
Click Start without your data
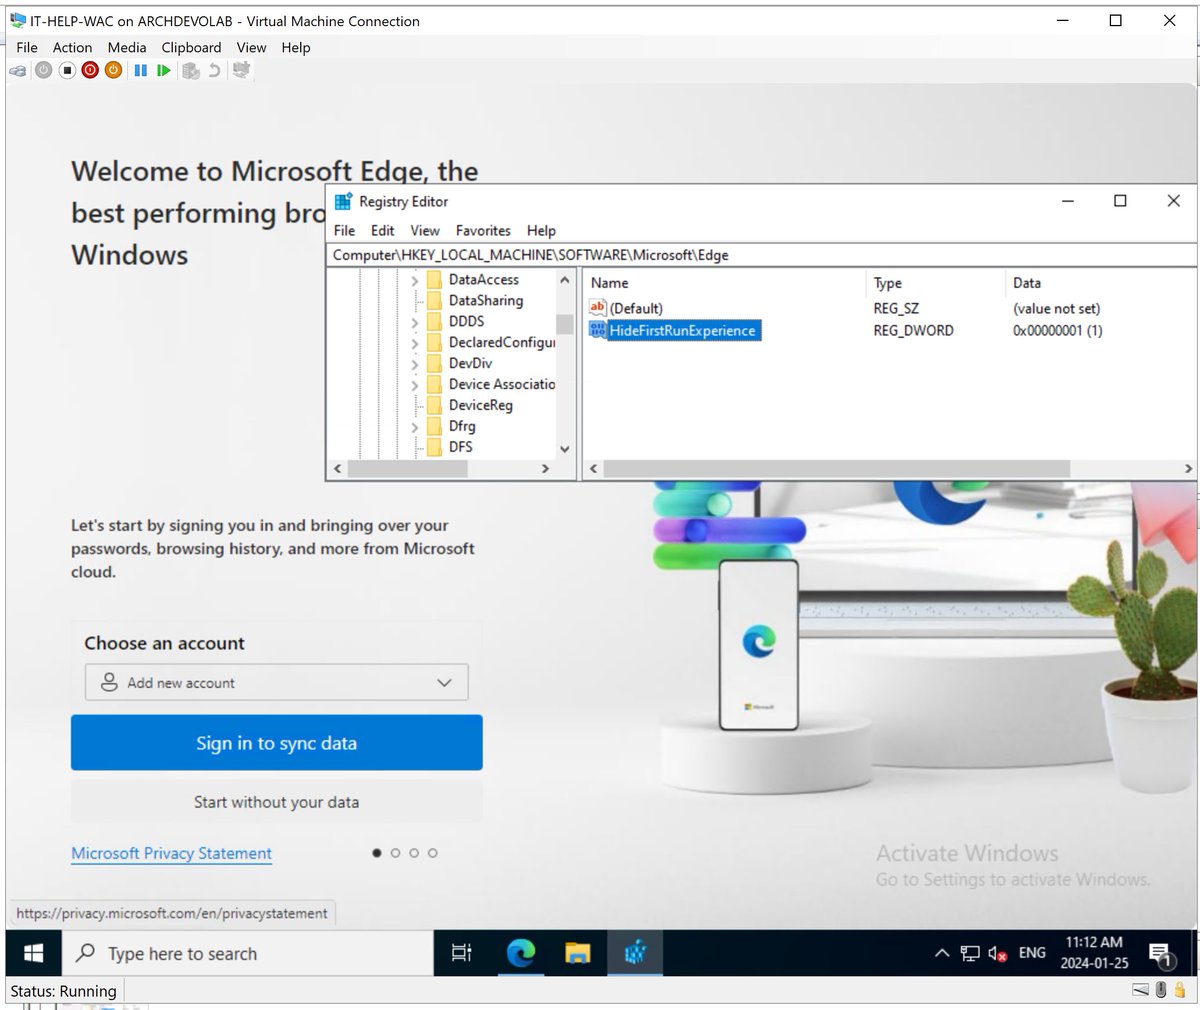(276, 802)
